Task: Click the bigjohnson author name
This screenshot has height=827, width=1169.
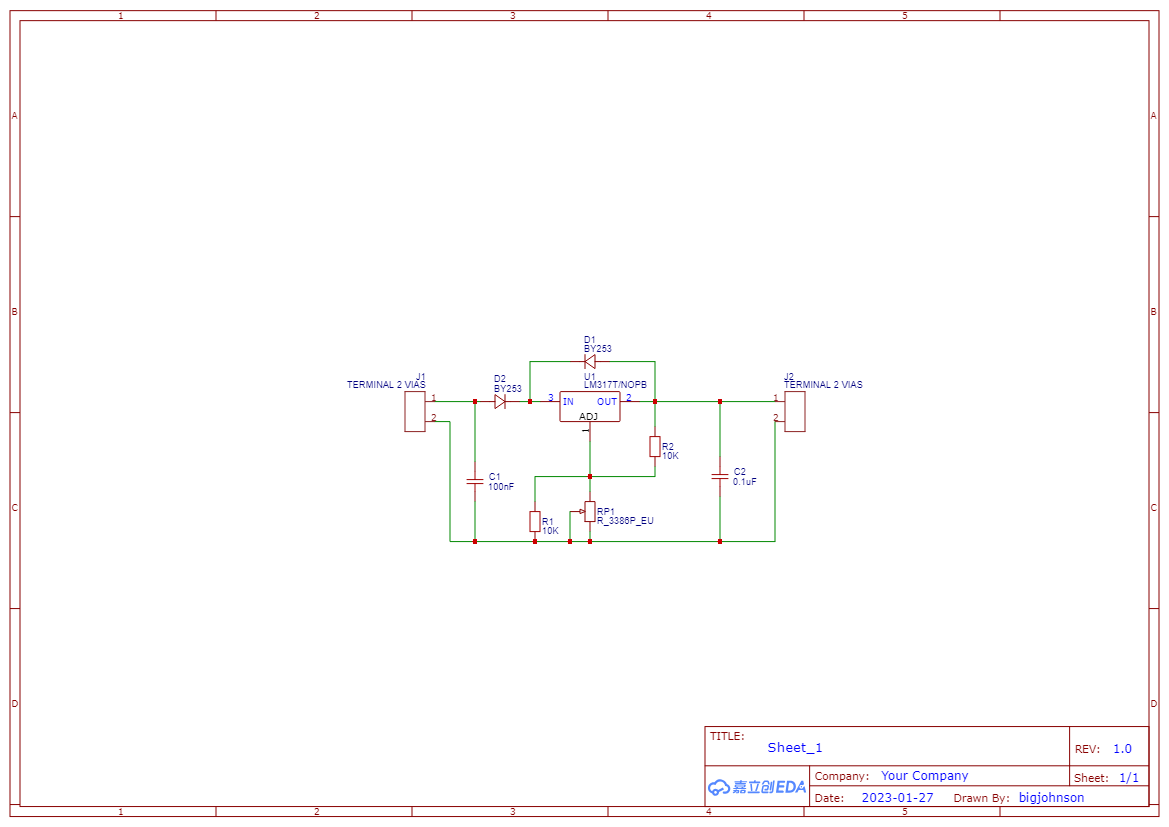Action: pyautogui.click(x=1051, y=797)
